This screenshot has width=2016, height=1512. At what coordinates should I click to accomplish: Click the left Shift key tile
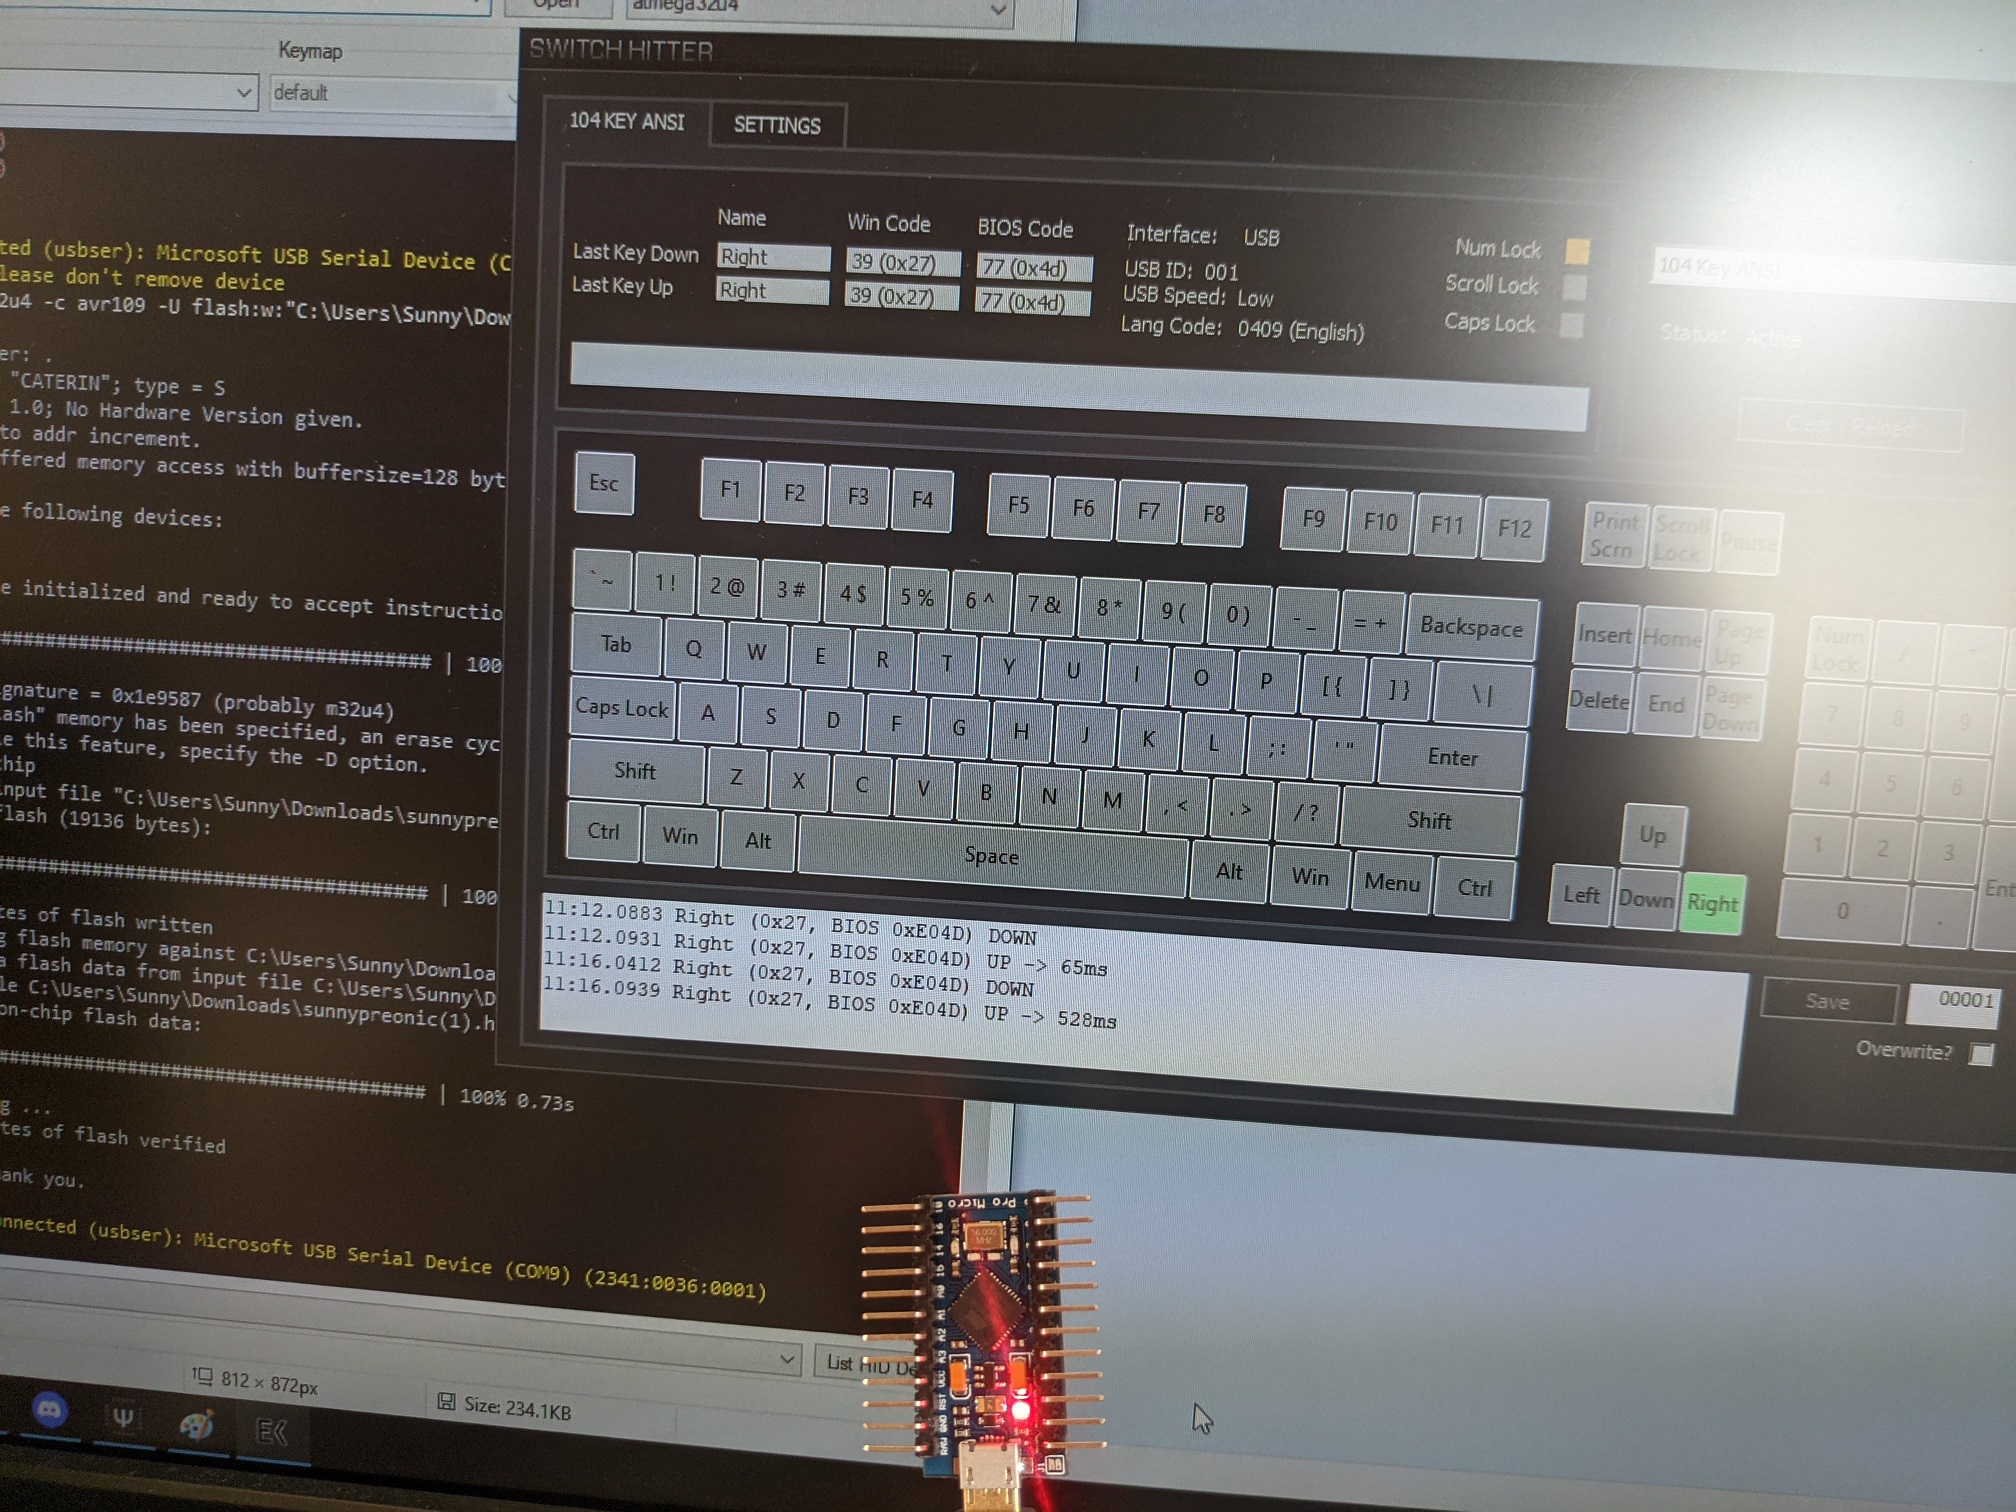[635, 771]
